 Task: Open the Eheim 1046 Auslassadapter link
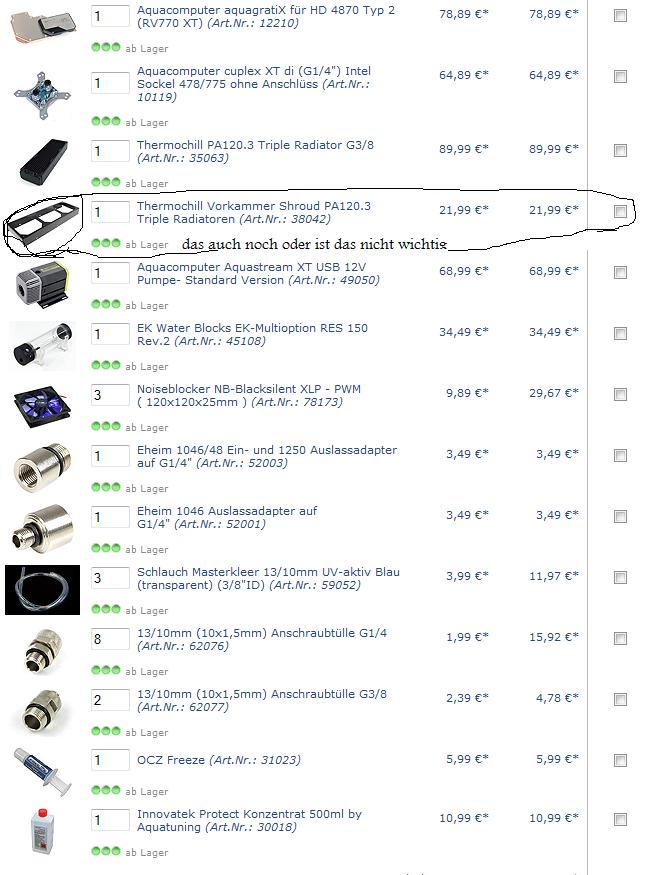227,517
